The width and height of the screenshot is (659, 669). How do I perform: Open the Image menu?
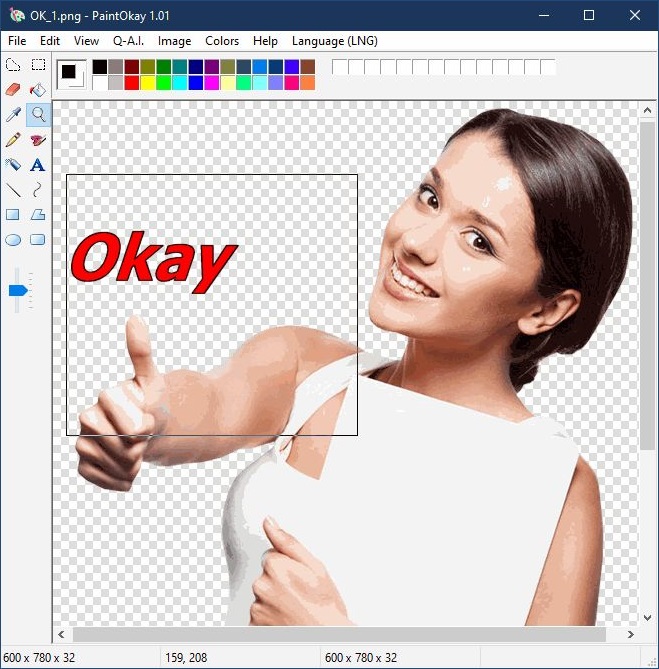(174, 41)
